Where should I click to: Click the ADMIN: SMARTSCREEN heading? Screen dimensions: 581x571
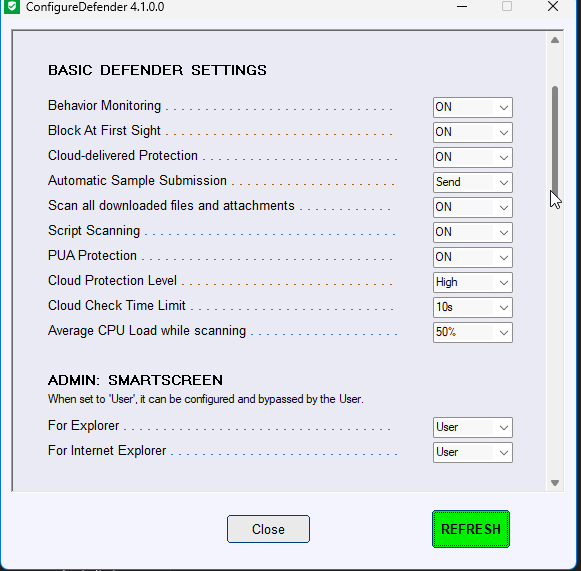pos(135,380)
